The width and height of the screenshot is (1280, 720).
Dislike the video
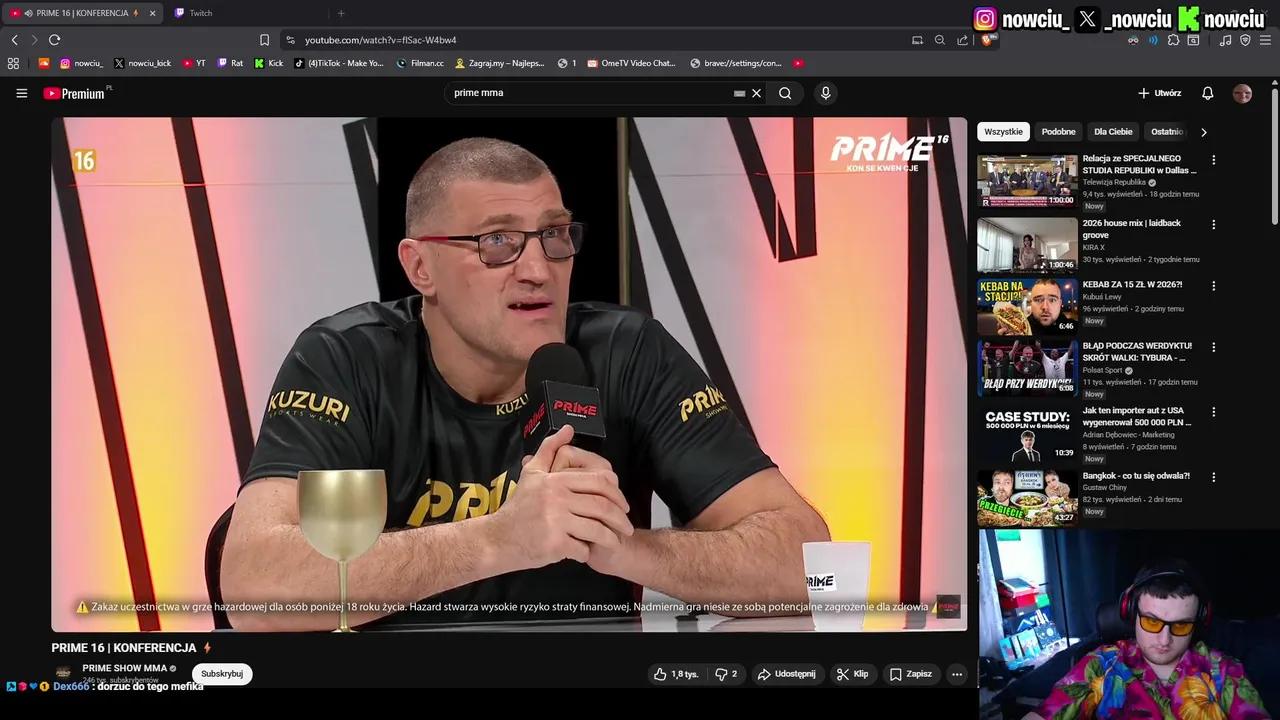click(x=726, y=674)
